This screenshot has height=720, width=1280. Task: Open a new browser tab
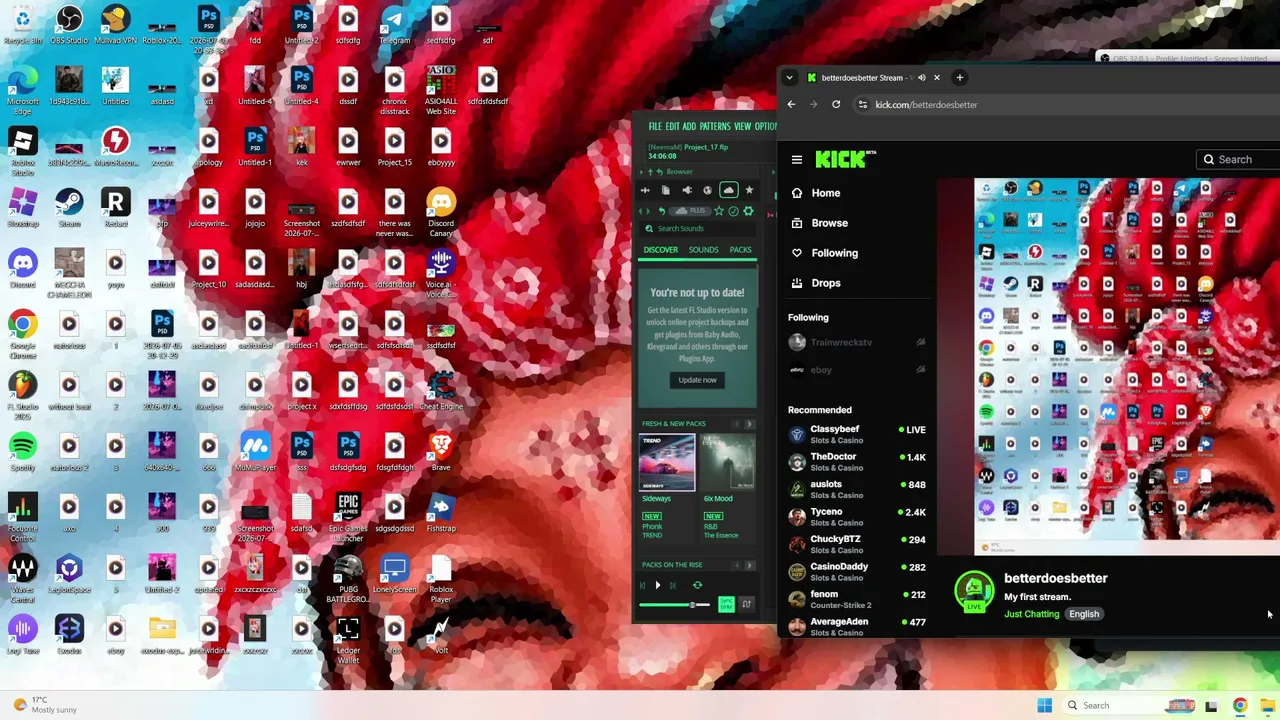click(959, 77)
